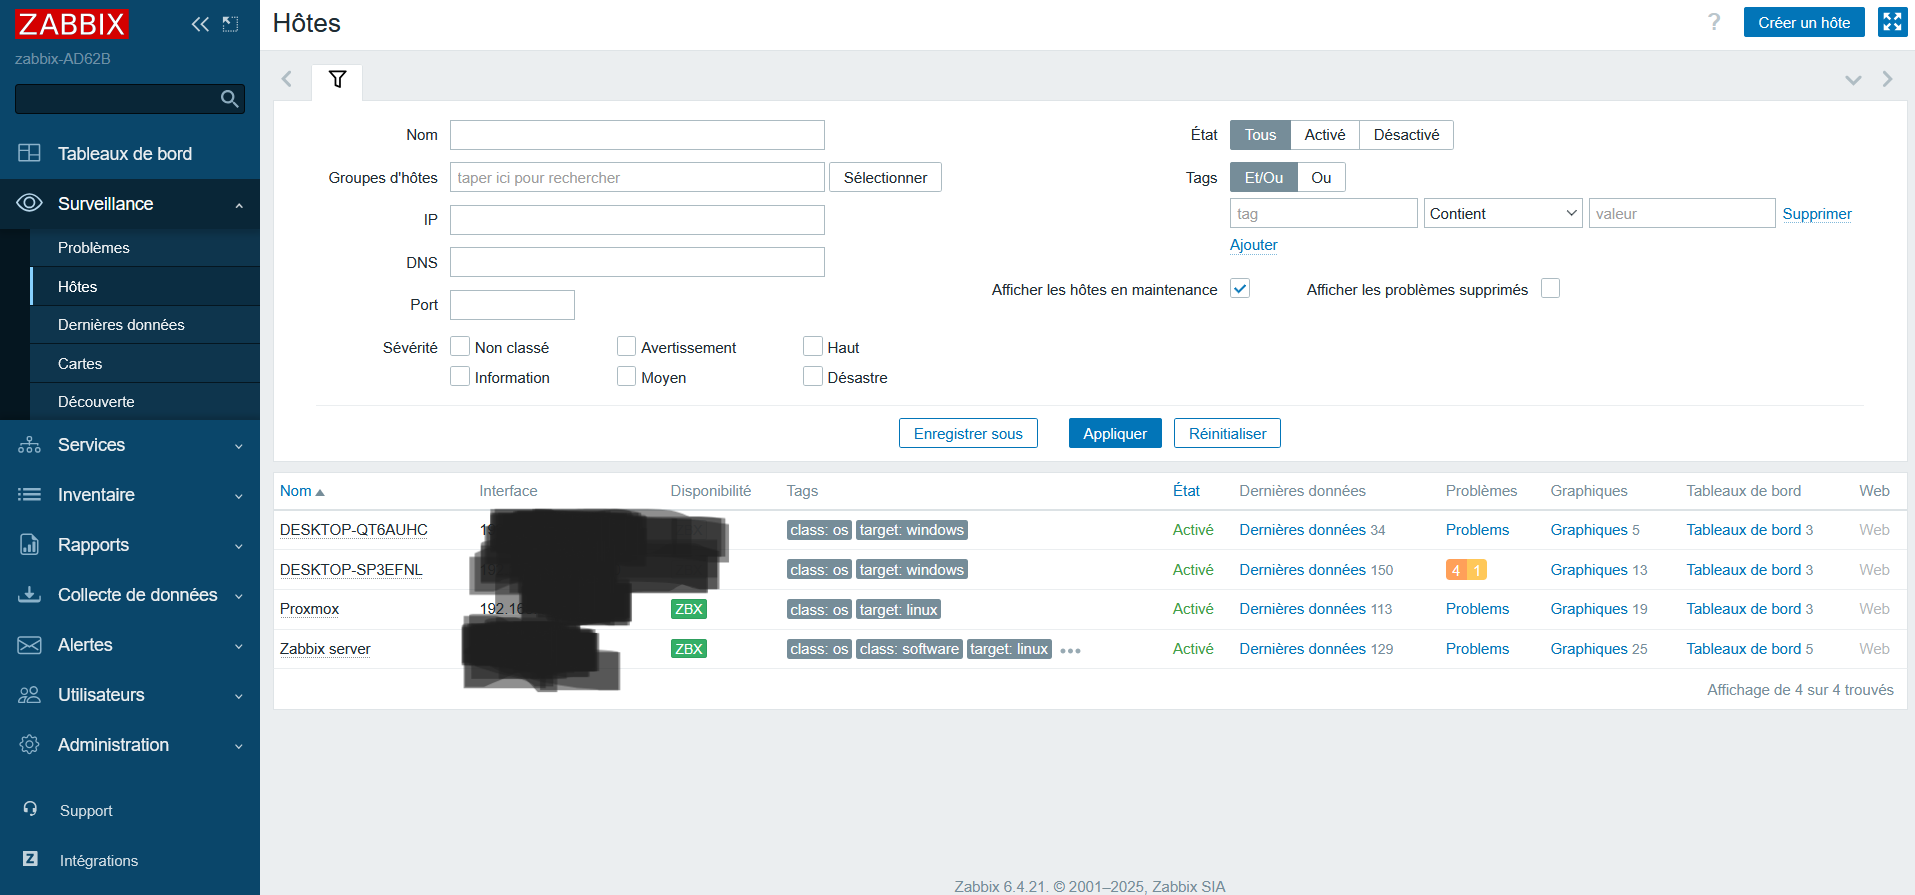Click the ZBX availability badge for Proxmox
The image size is (1915, 895).
coord(688,609)
